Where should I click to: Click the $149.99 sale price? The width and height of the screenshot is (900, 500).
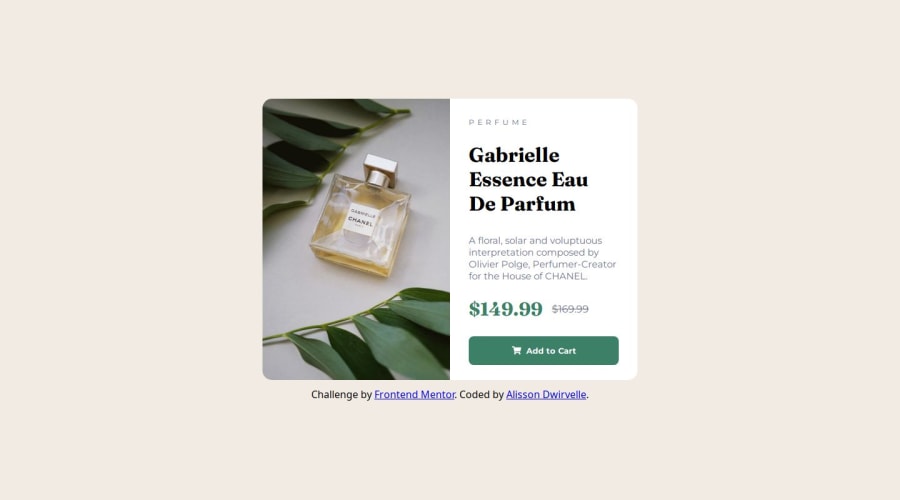pyautogui.click(x=505, y=309)
